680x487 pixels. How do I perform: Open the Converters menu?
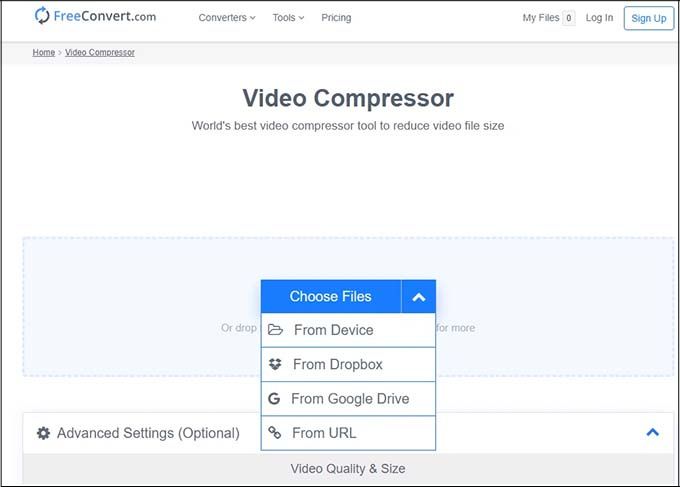click(x=227, y=18)
